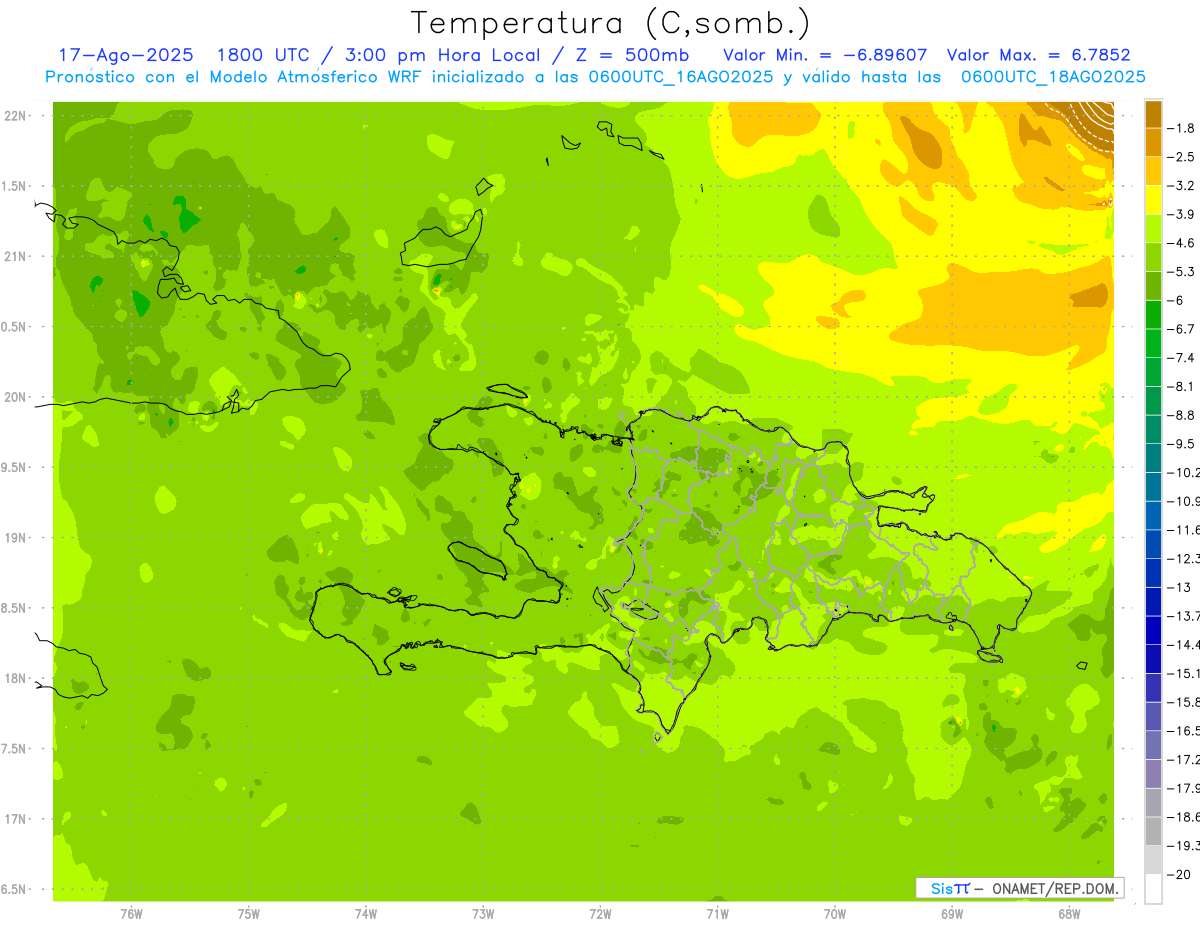Click the purple swatch between -17.2 and -17.9
1200x927 pixels.
pos(1153,774)
